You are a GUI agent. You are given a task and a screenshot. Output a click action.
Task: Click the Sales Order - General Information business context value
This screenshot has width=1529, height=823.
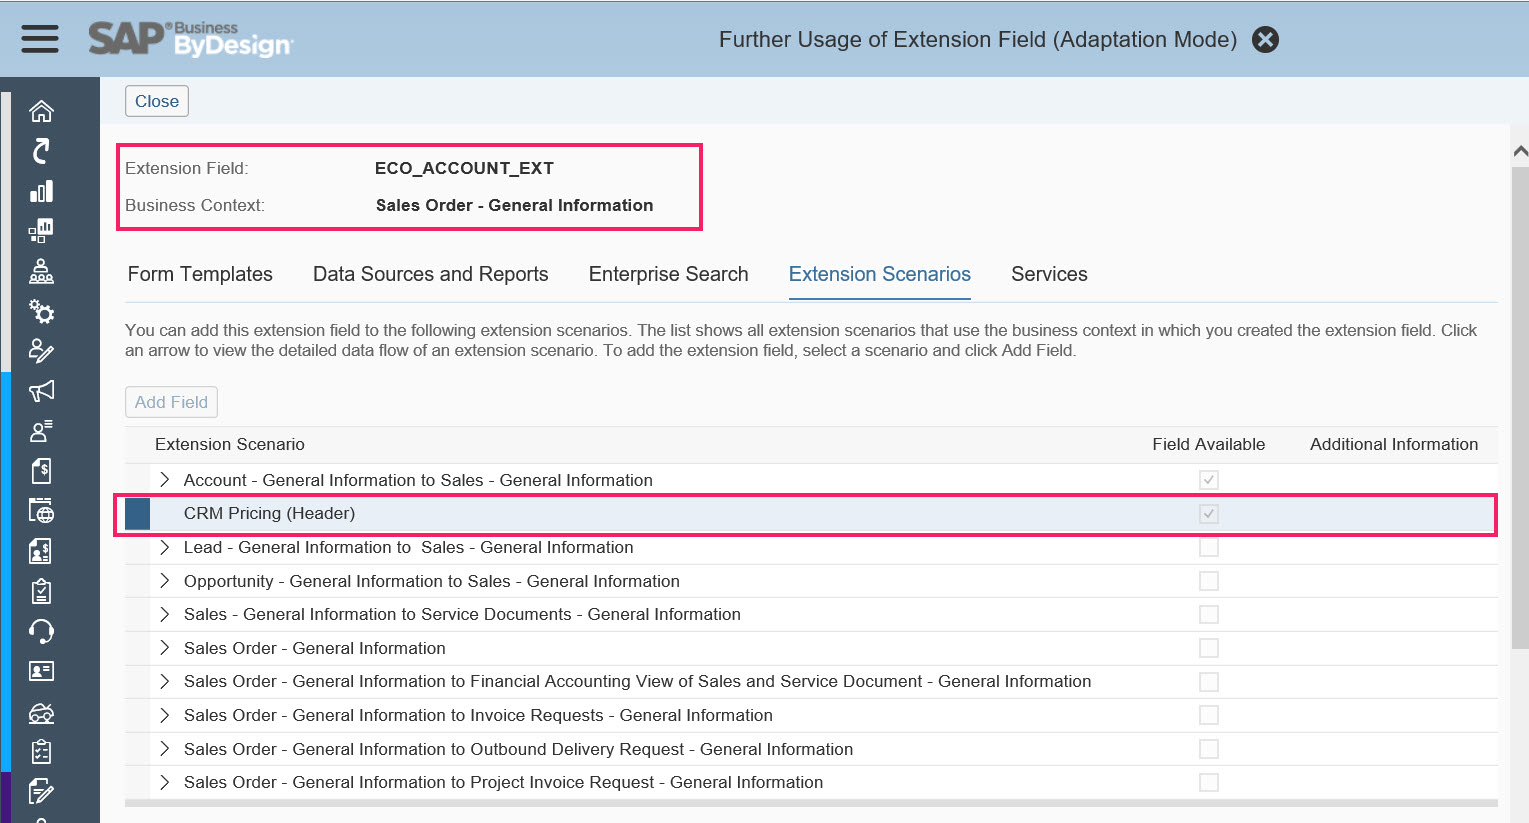click(514, 205)
